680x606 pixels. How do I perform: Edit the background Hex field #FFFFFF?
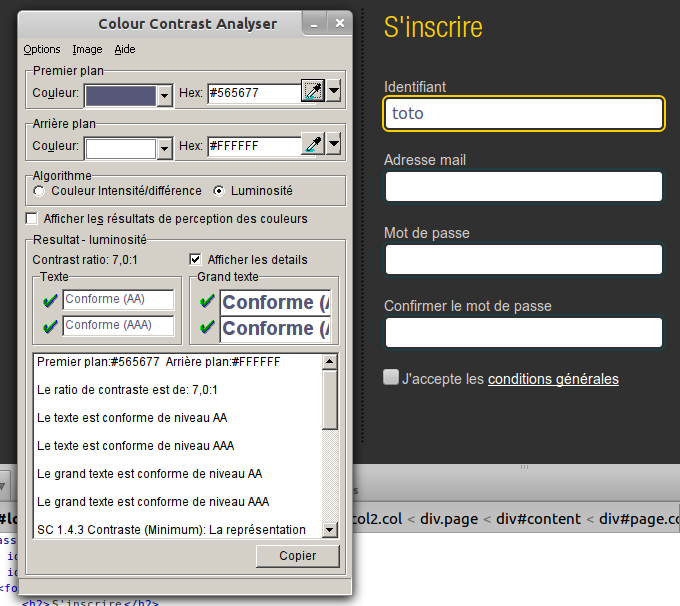point(254,146)
